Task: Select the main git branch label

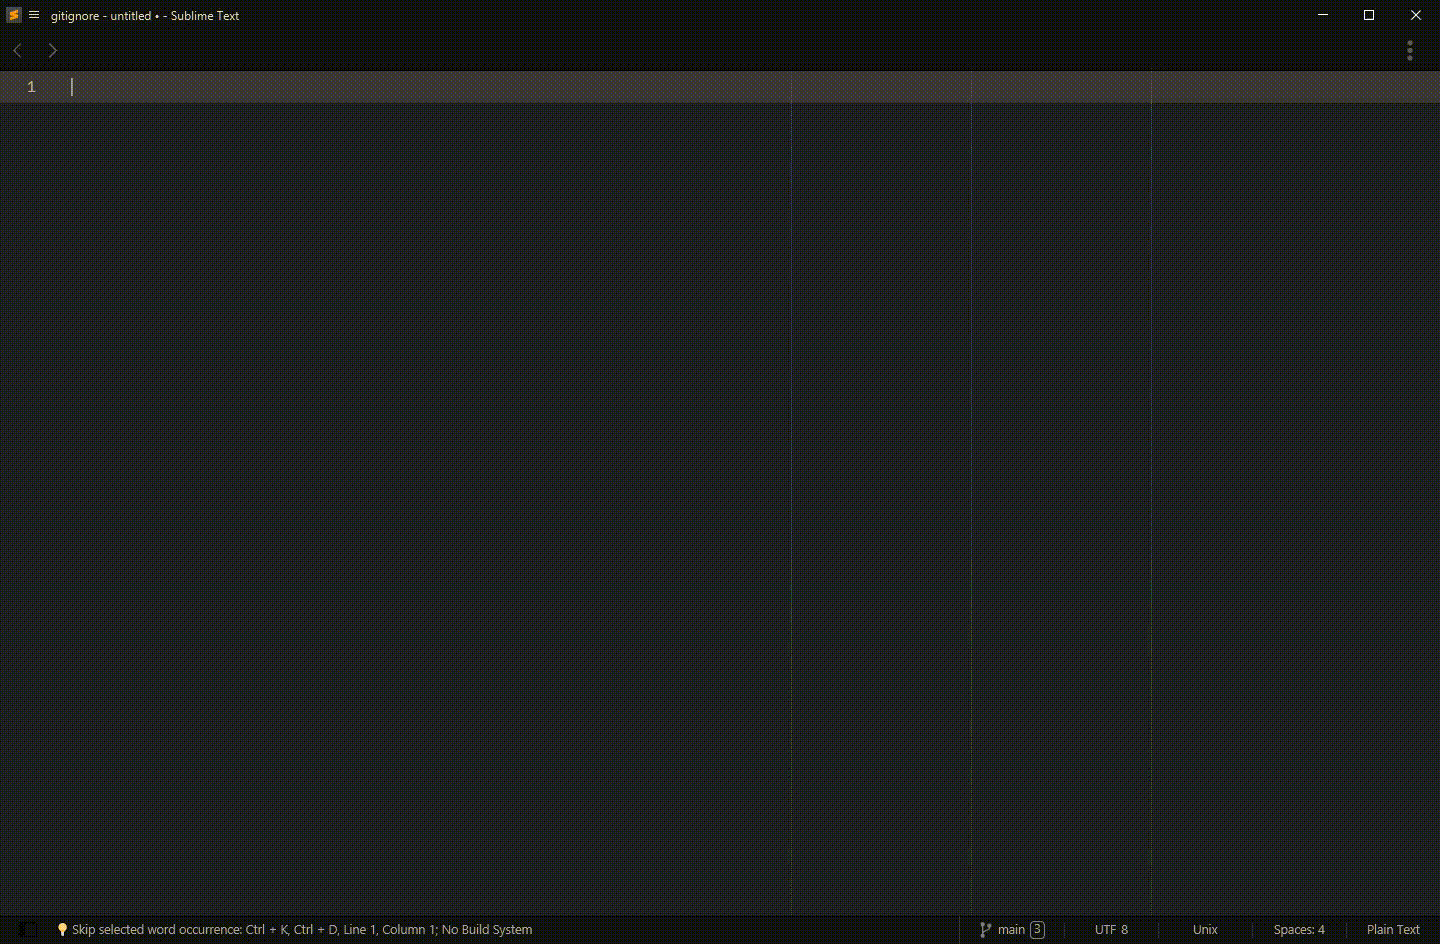Action: click(x=1011, y=929)
